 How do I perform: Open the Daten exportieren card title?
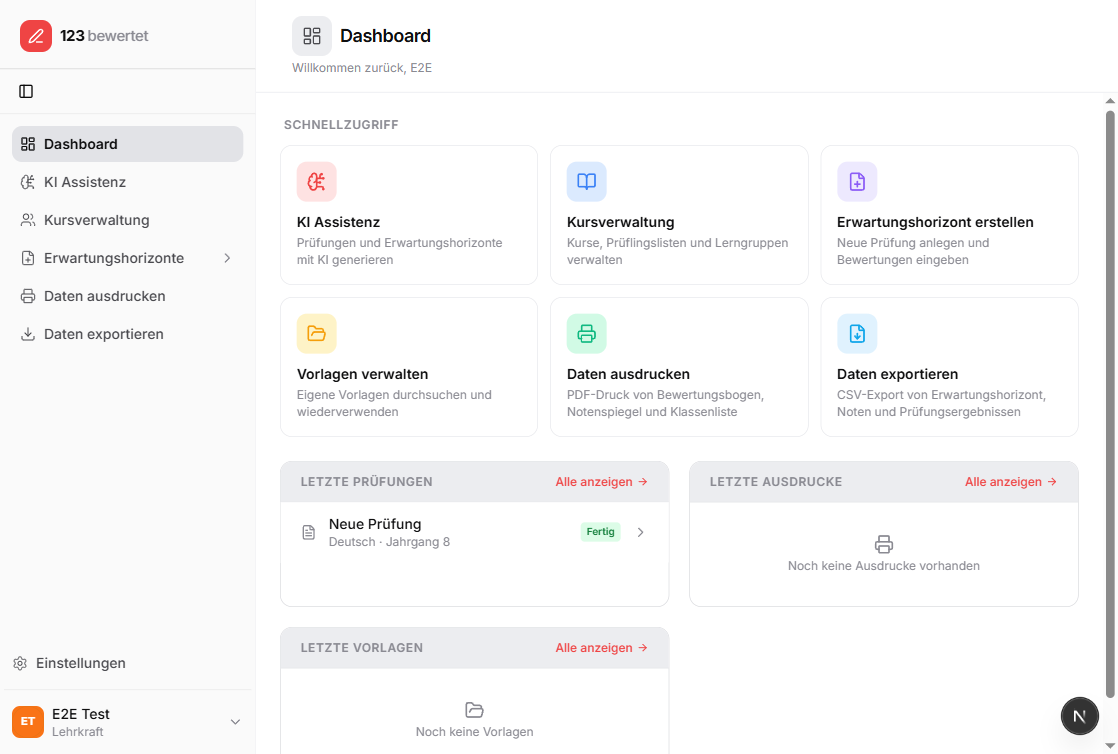(x=897, y=374)
